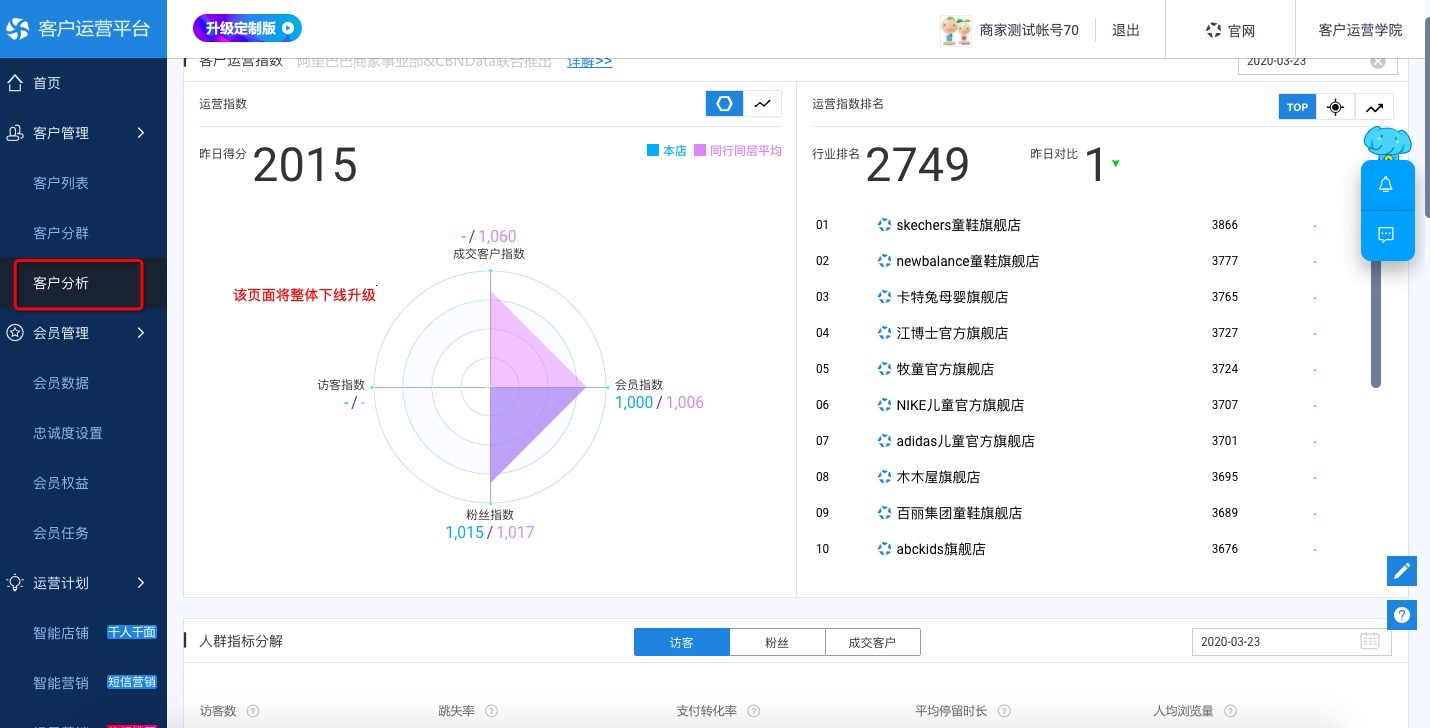Open the 详解>> link
The image size is (1430, 728).
coord(590,62)
